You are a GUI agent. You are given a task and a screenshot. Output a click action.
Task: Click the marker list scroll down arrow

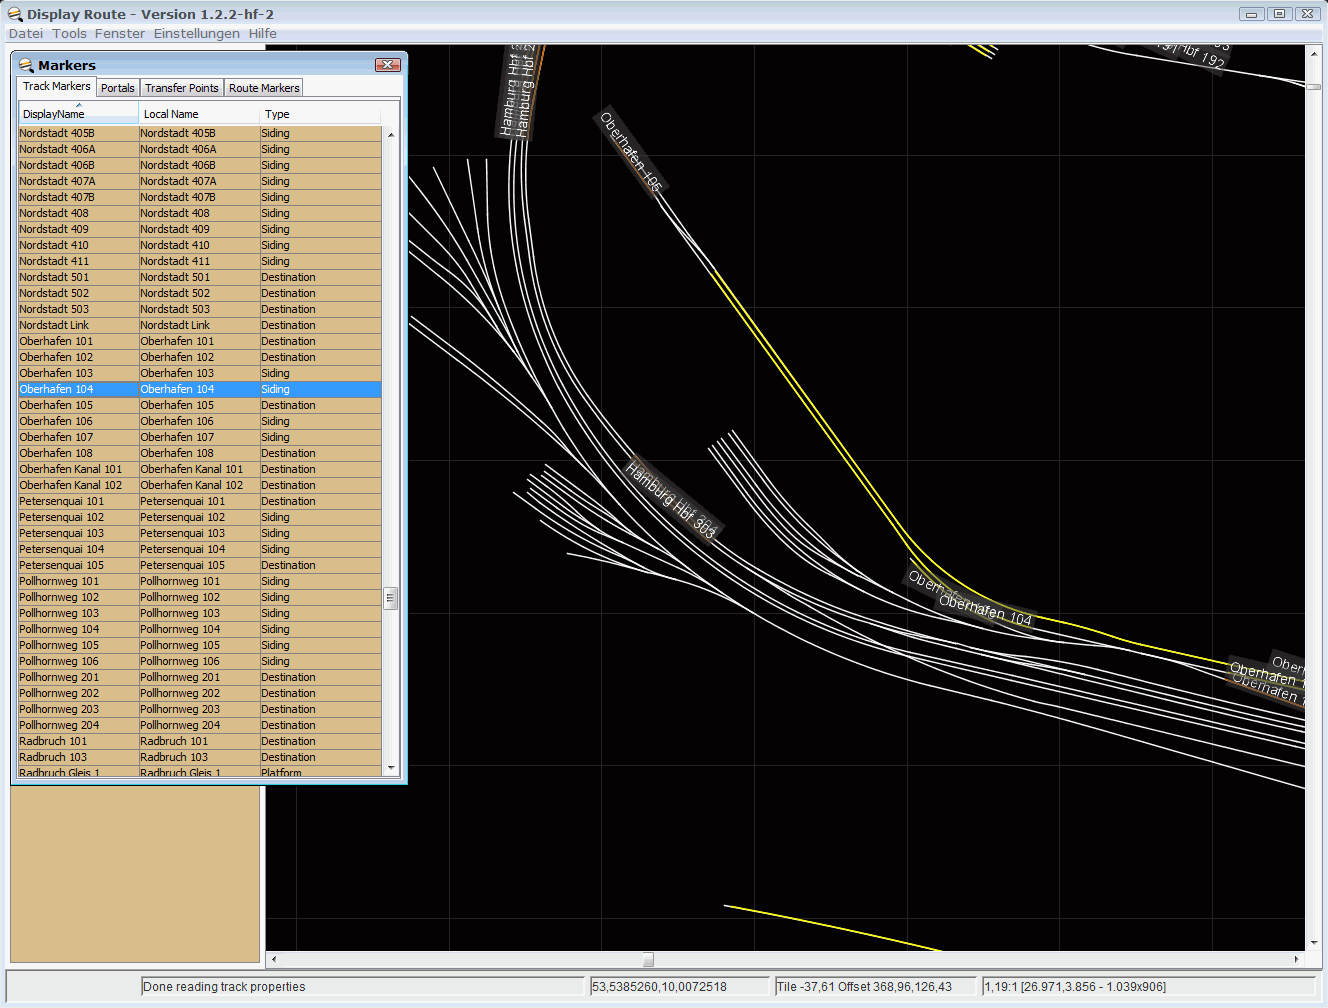(x=391, y=767)
